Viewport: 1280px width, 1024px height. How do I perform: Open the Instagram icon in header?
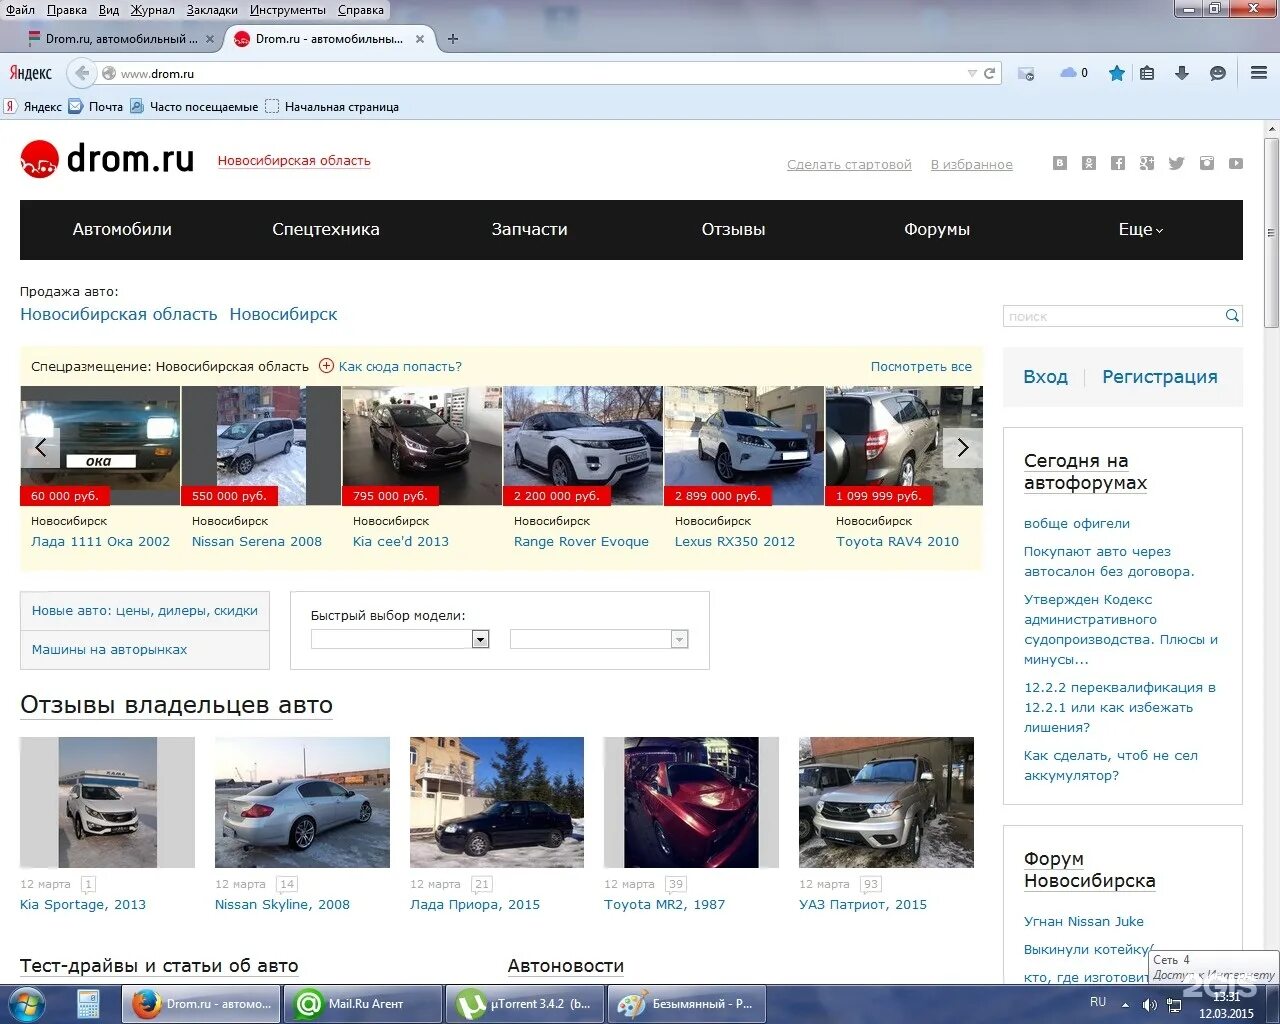tap(1206, 163)
